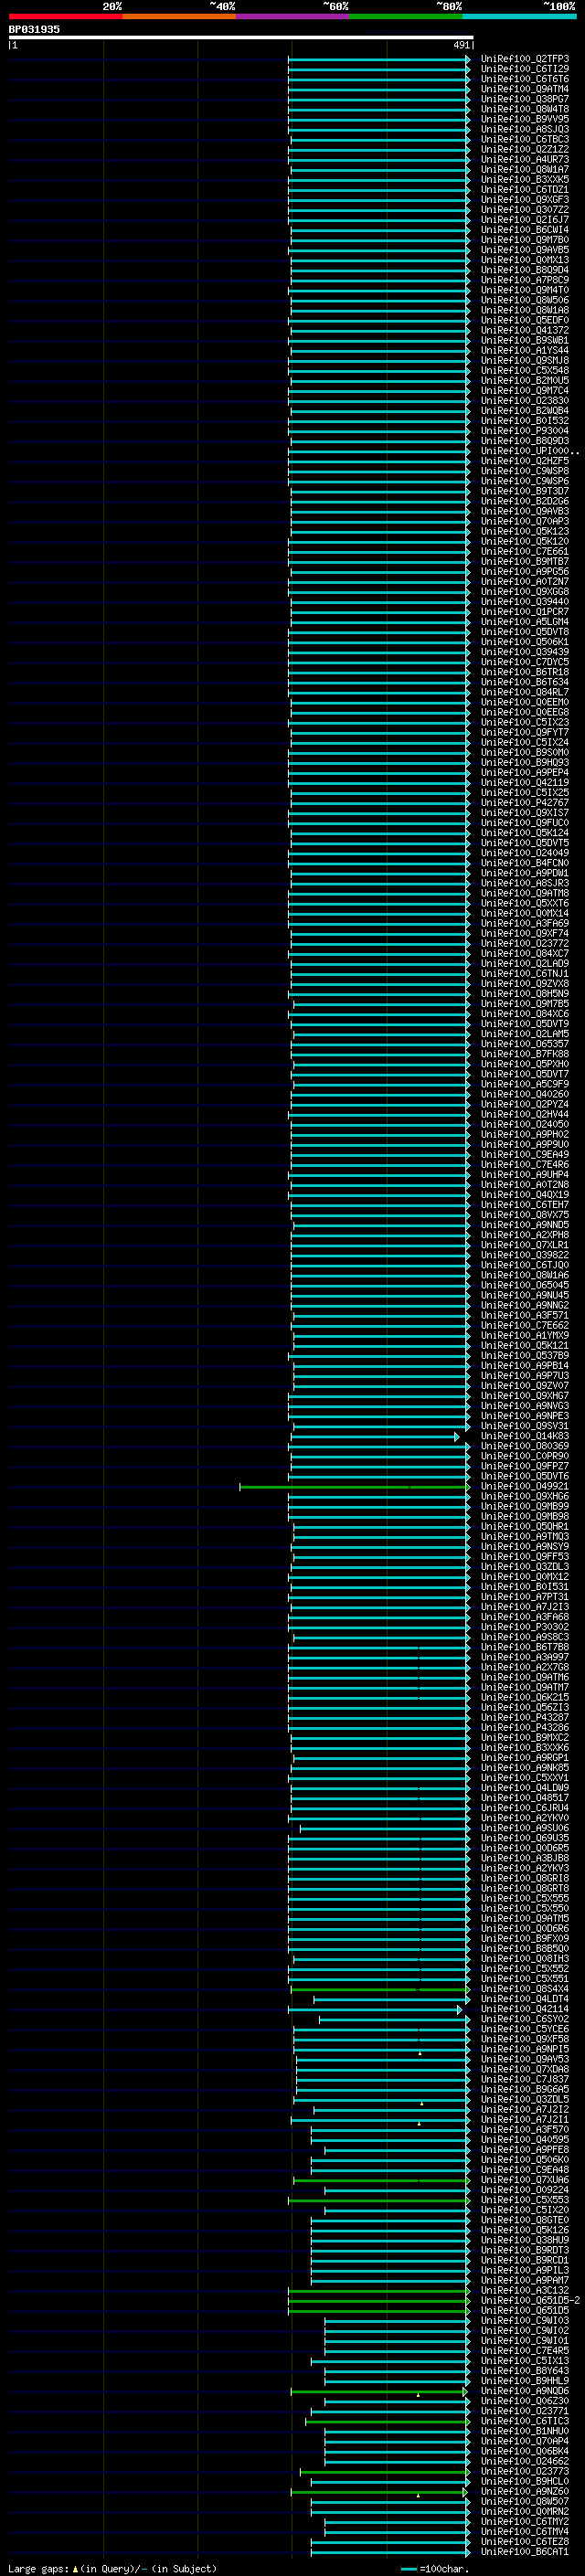Open hit UniRef100_C6TI29
The width and height of the screenshot is (585, 2576).
524,69
